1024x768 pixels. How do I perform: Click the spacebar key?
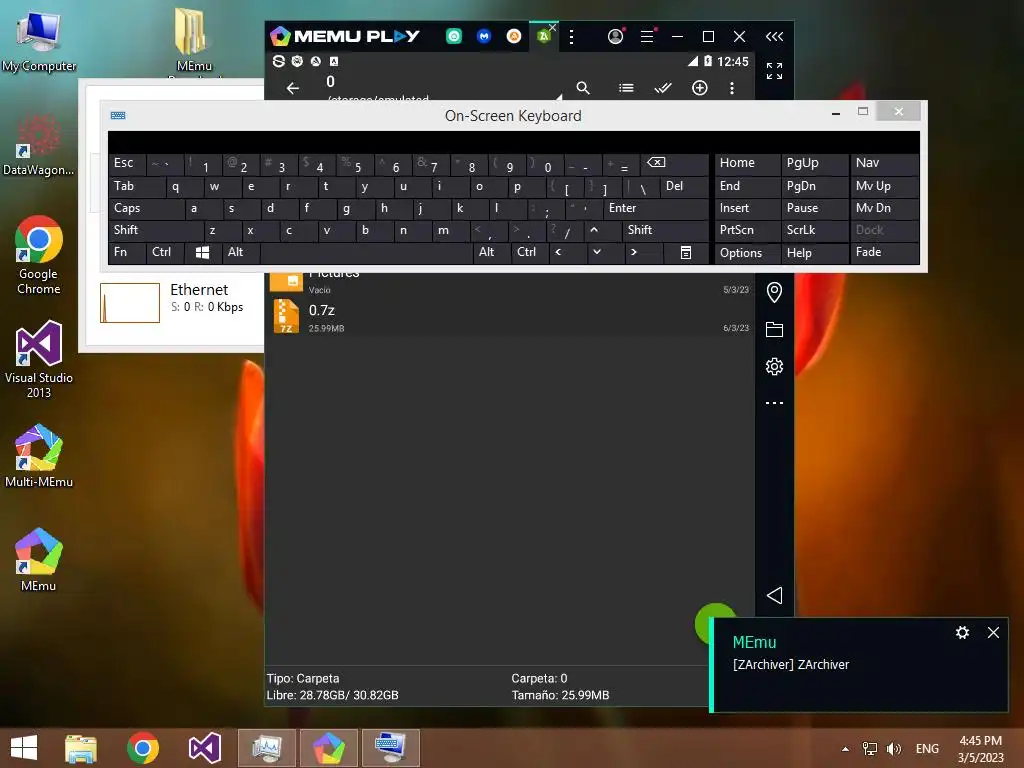point(366,252)
